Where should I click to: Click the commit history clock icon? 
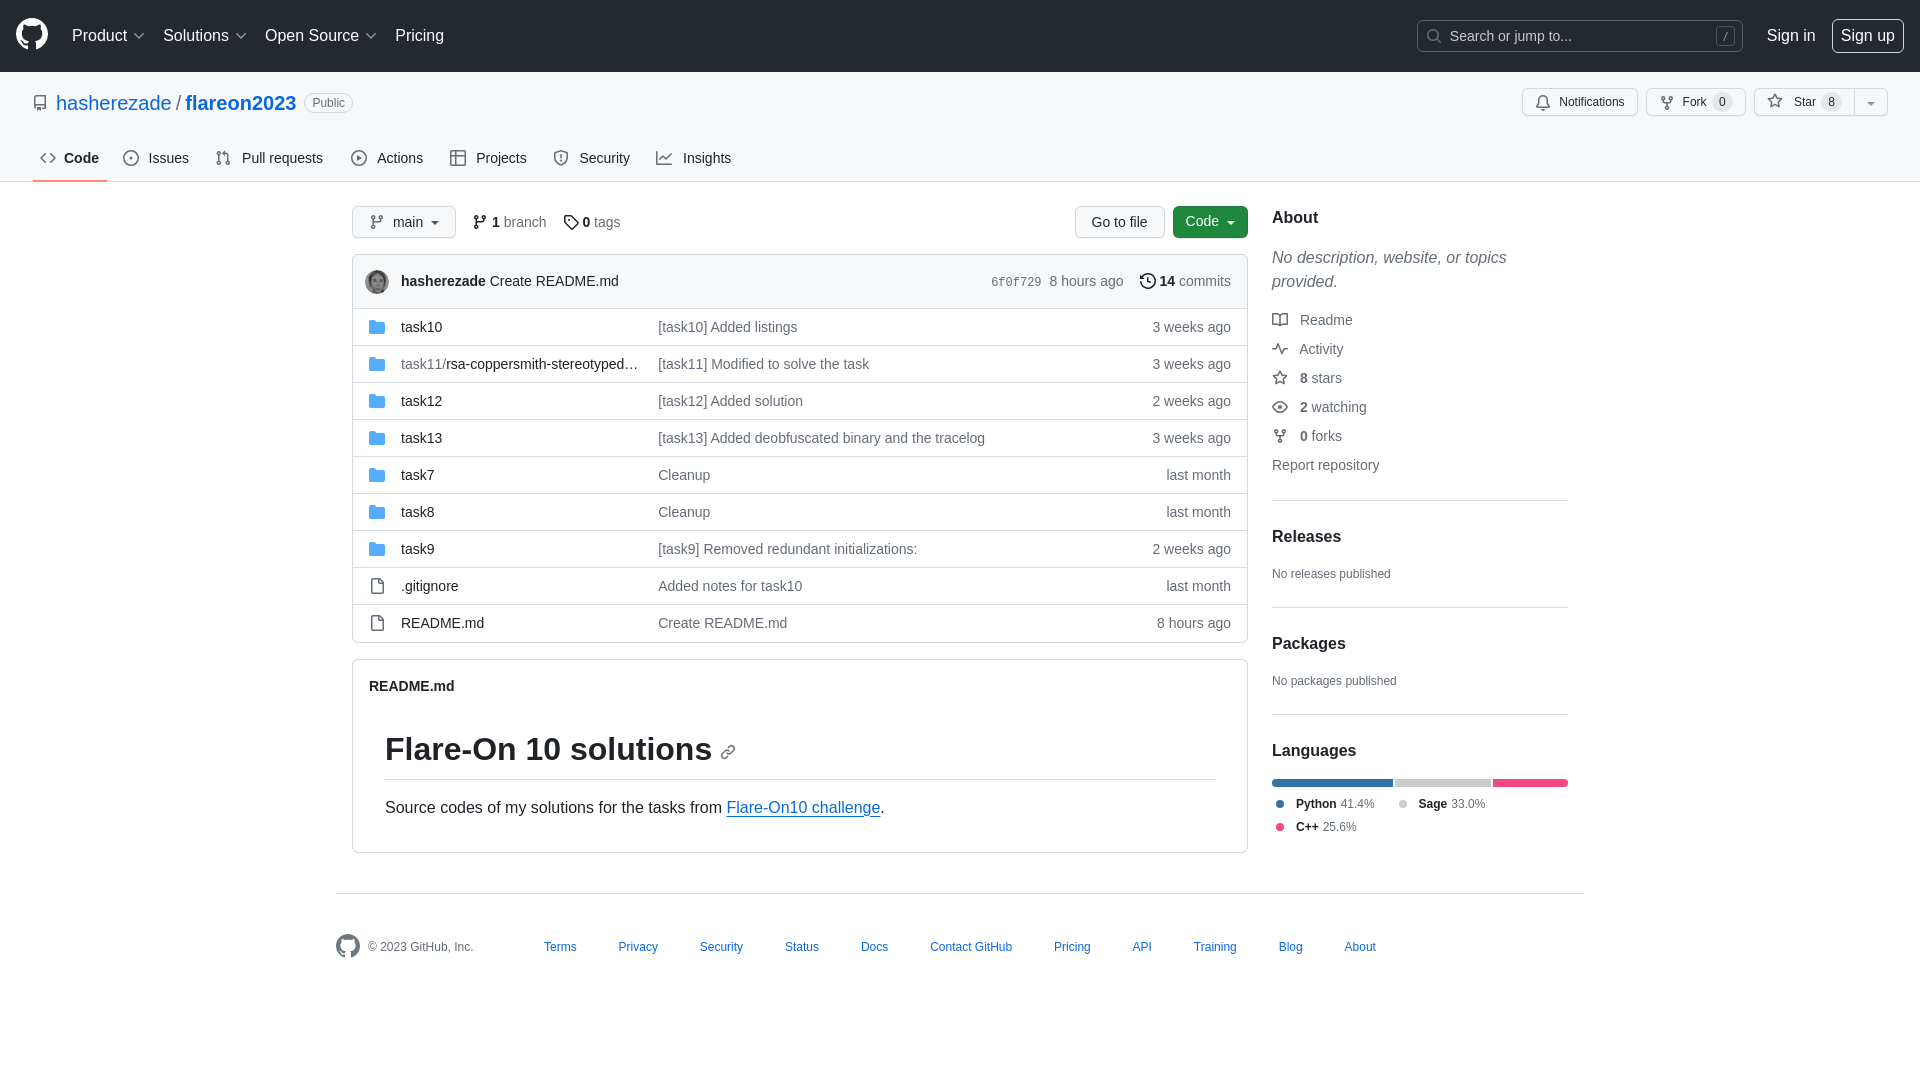tap(1148, 281)
